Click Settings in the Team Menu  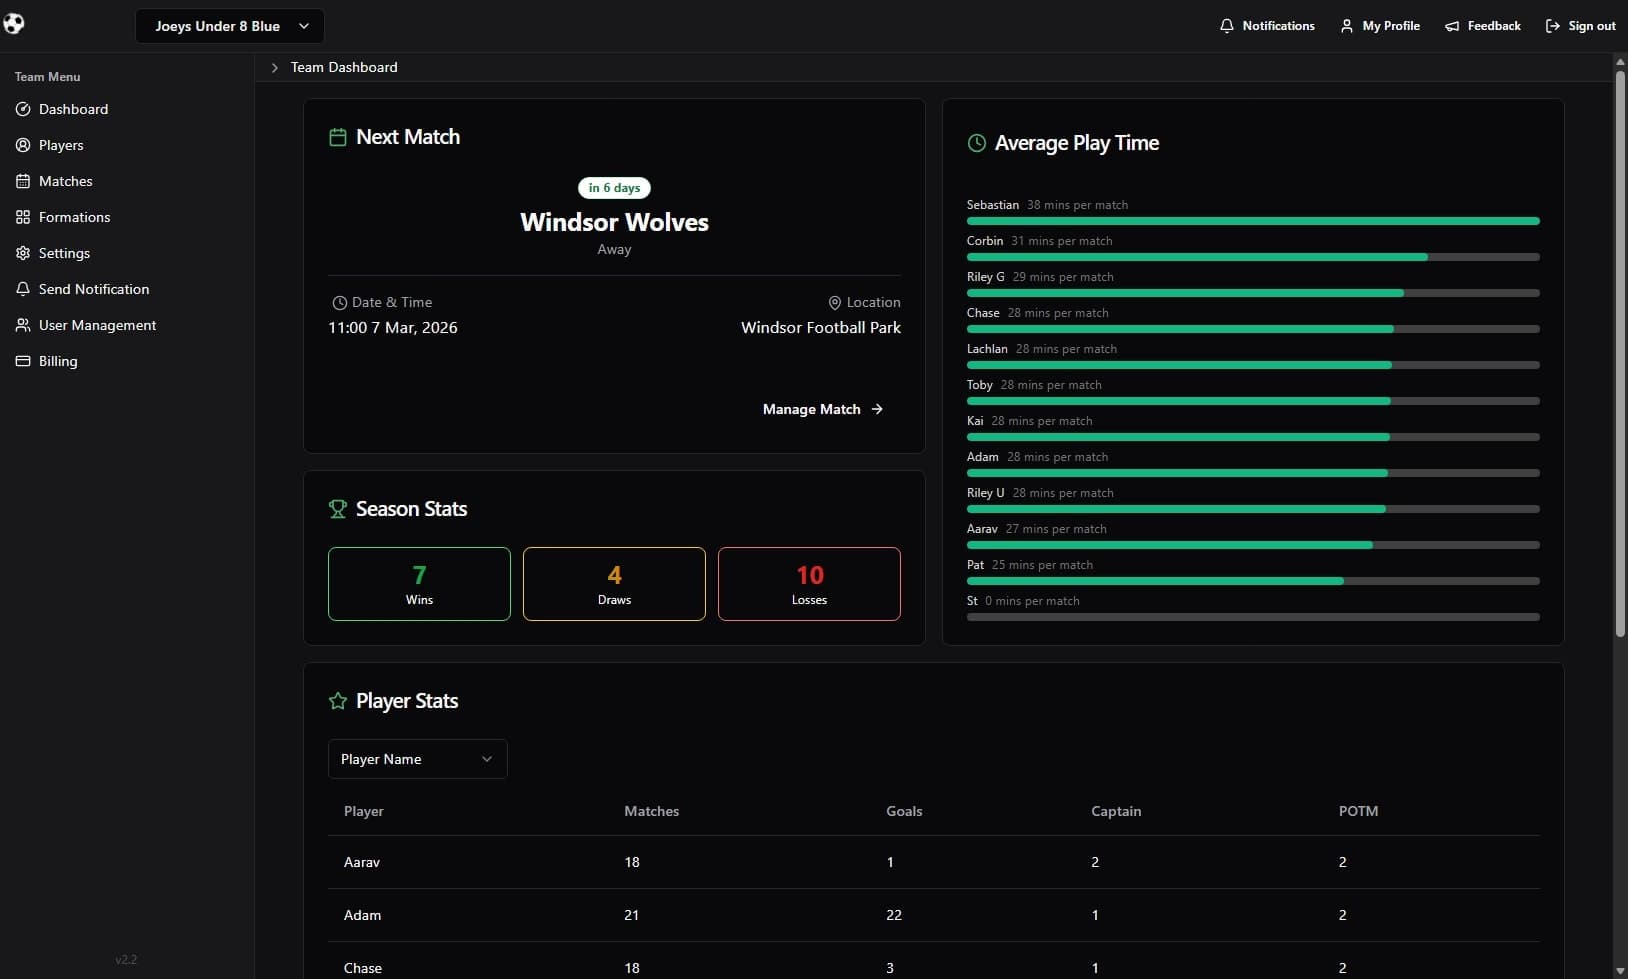point(64,253)
